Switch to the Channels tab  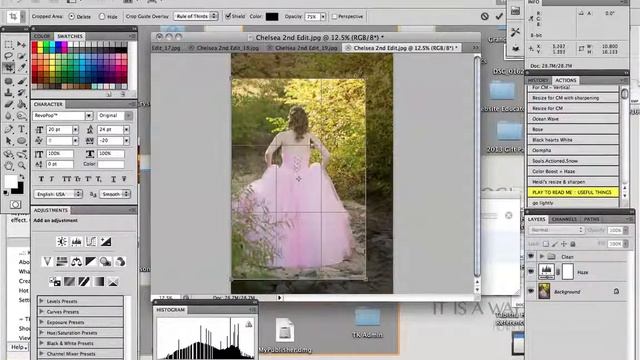pos(564,219)
